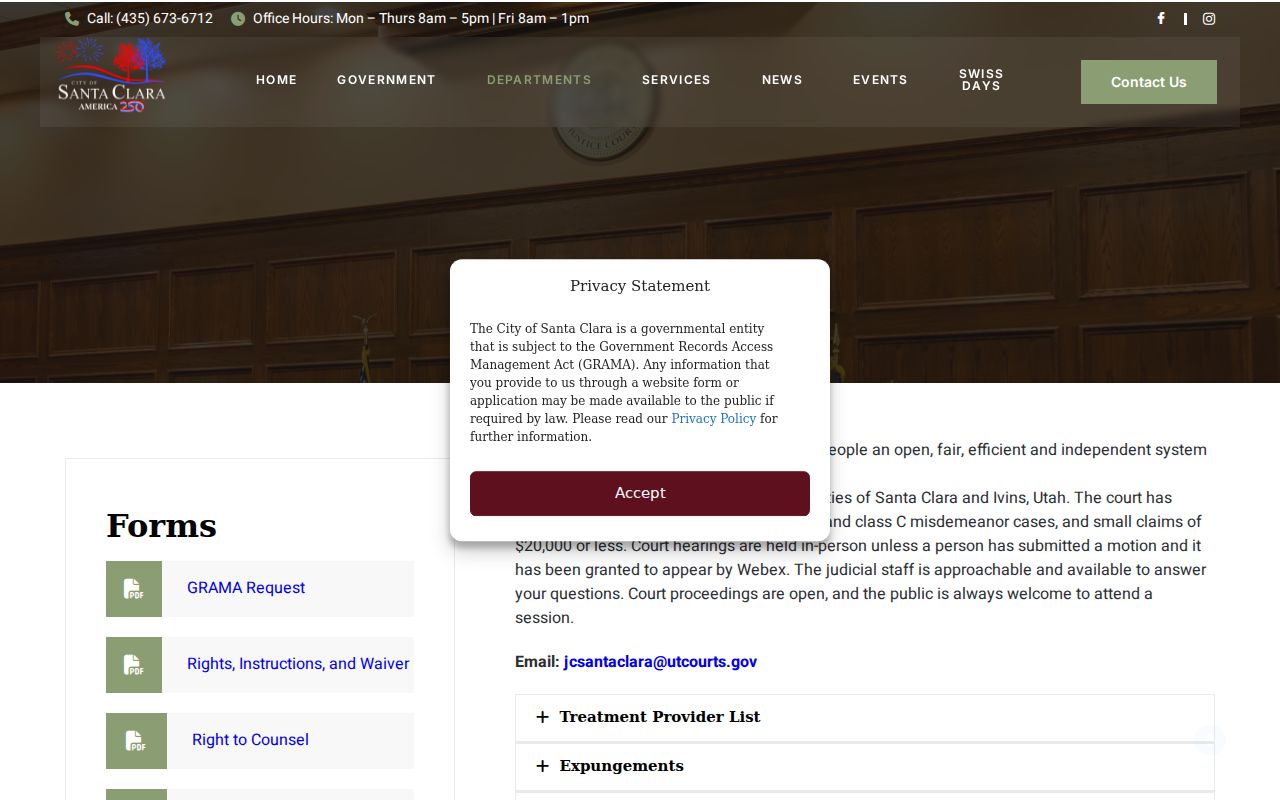Screen dimensions: 1280x800
Task: Open the Facebook page icon
Action: [1161, 18]
